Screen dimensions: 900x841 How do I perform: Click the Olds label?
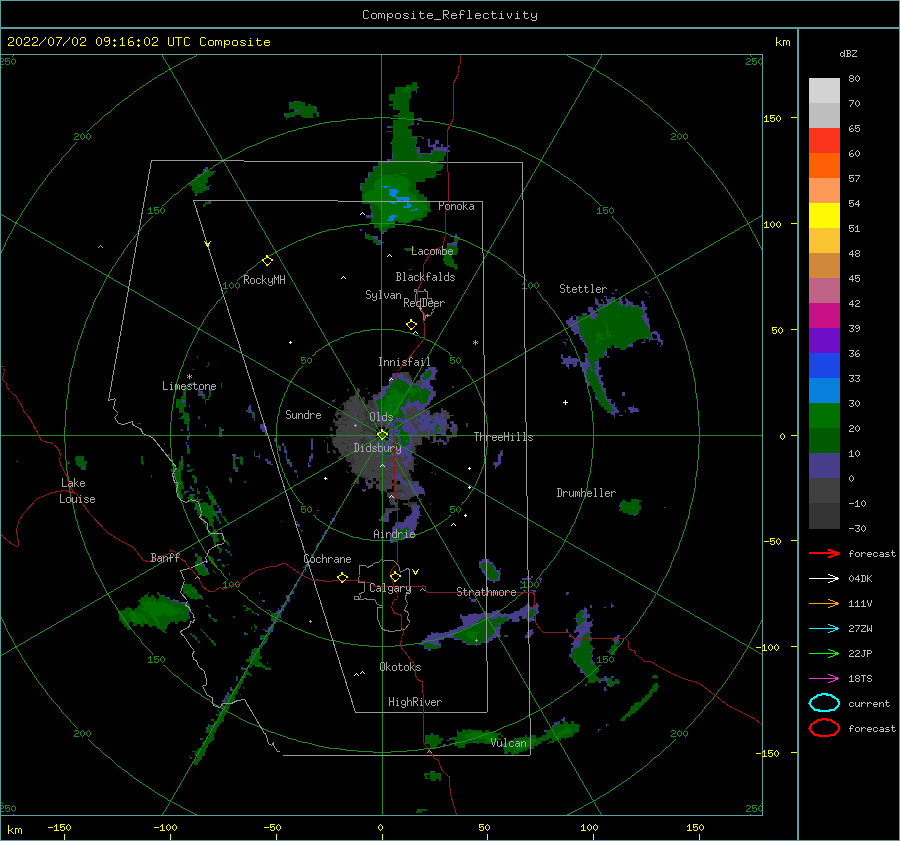(x=381, y=417)
